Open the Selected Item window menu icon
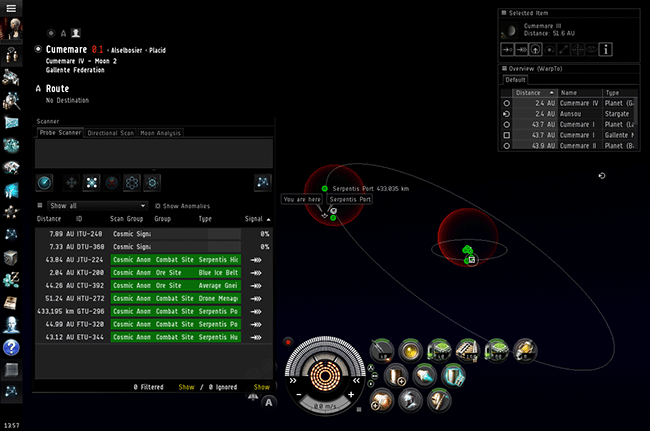This screenshot has height=431, width=650. 504,13
